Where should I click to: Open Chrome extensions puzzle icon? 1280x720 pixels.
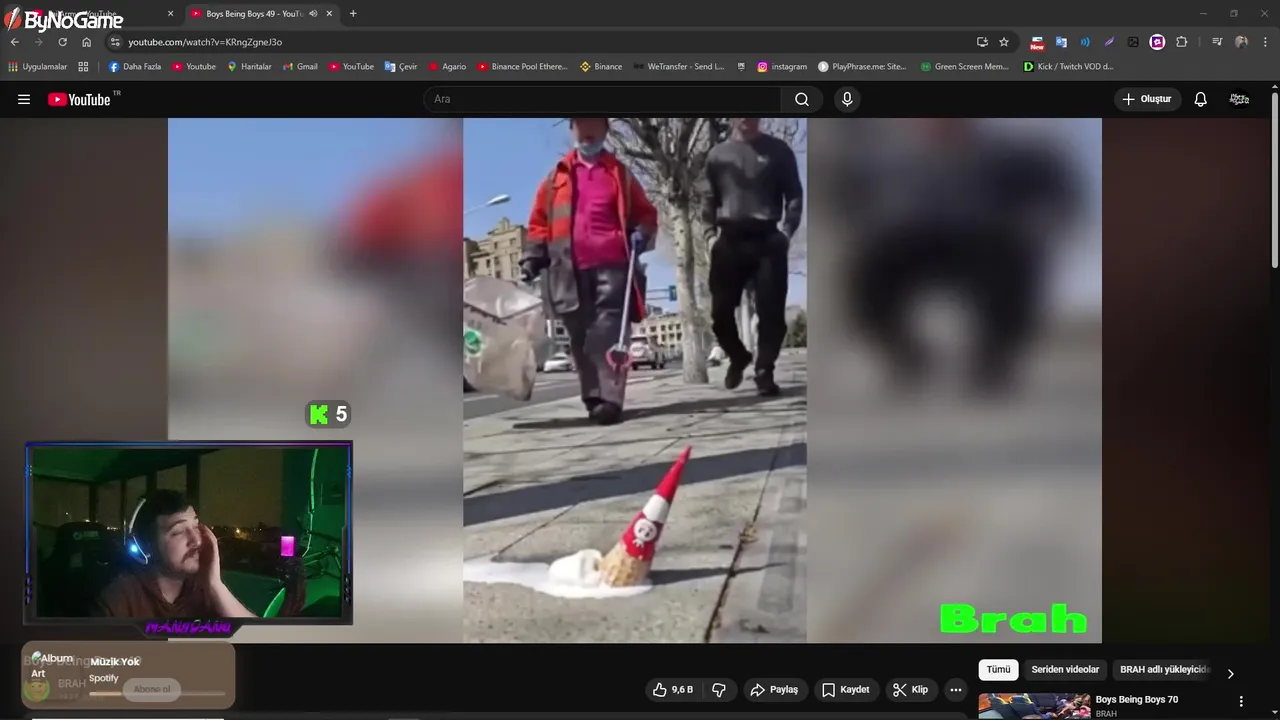(1182, 42)
